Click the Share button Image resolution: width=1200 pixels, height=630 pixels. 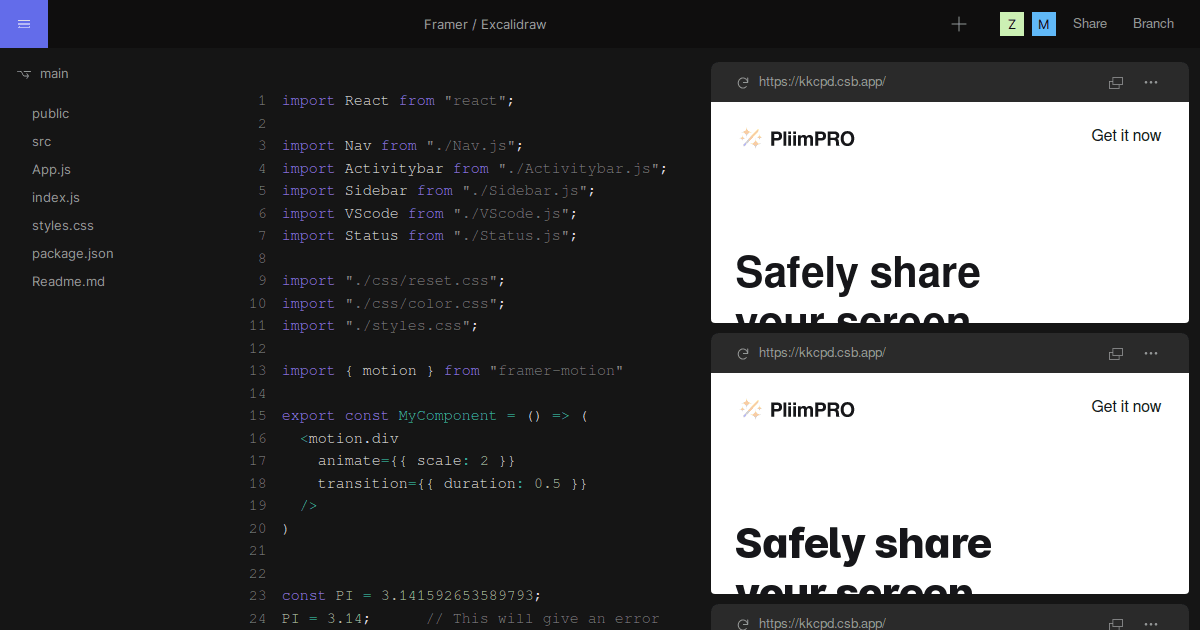click(1089, 23)
